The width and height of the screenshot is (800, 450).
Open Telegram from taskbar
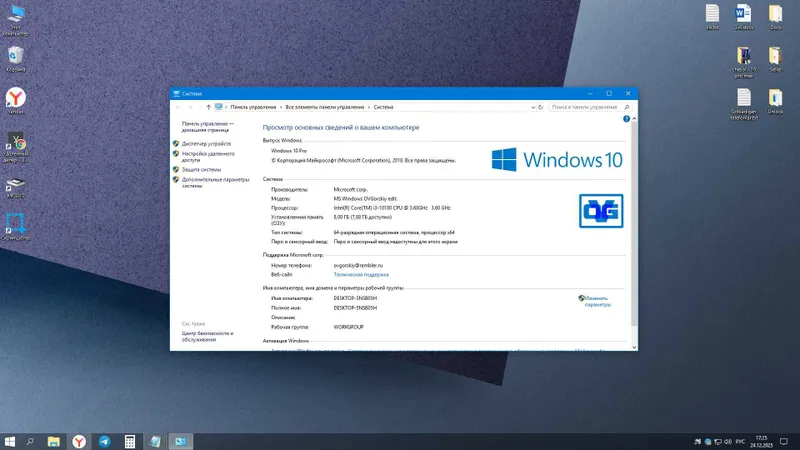click(105, 441)
